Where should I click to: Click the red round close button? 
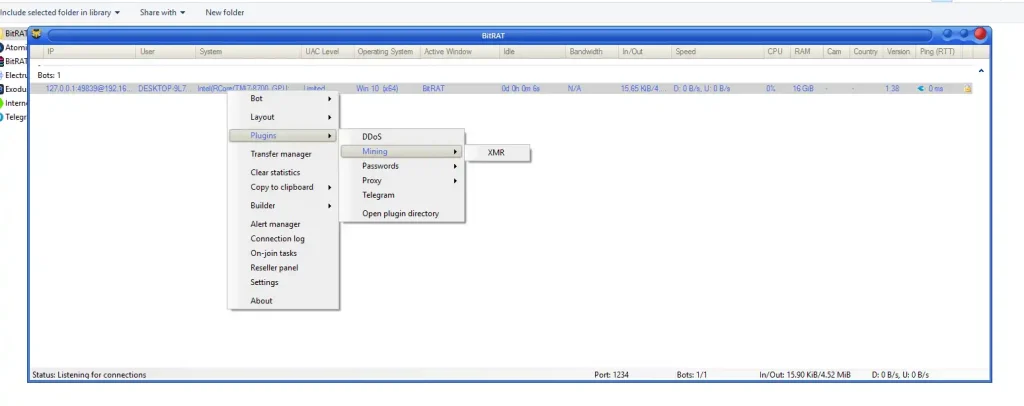coord(980,34)
